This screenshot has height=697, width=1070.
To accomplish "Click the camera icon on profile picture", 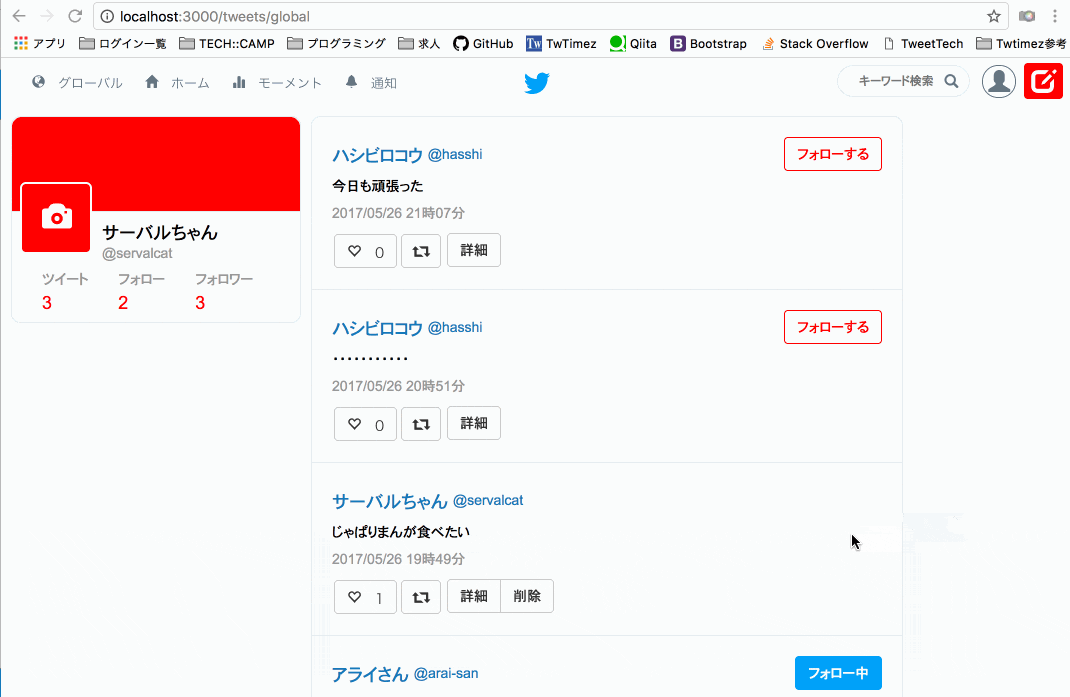I will [x=57, y=218].
